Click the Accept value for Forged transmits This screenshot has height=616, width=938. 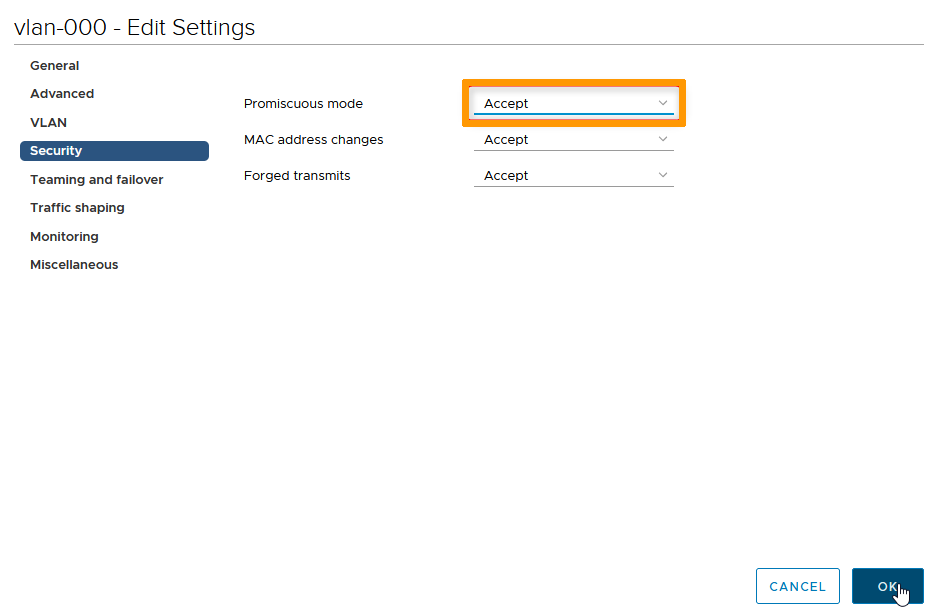[x=507, y=176]
